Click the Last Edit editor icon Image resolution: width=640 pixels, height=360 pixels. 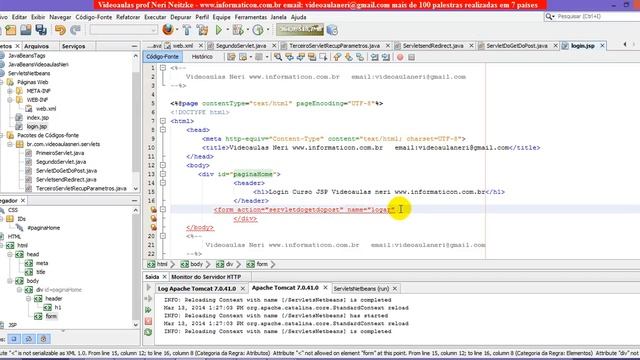pyautogui.click(x=231, y=57)
